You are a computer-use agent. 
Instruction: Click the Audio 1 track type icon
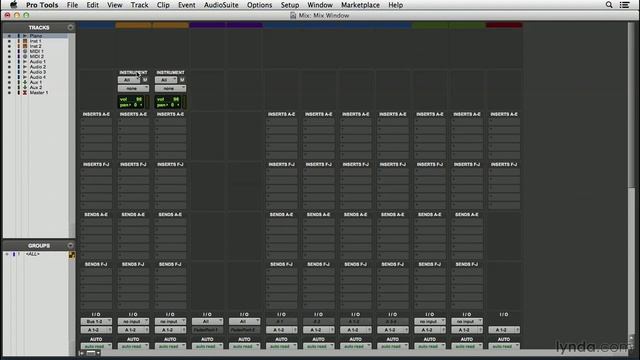(25, 62)
